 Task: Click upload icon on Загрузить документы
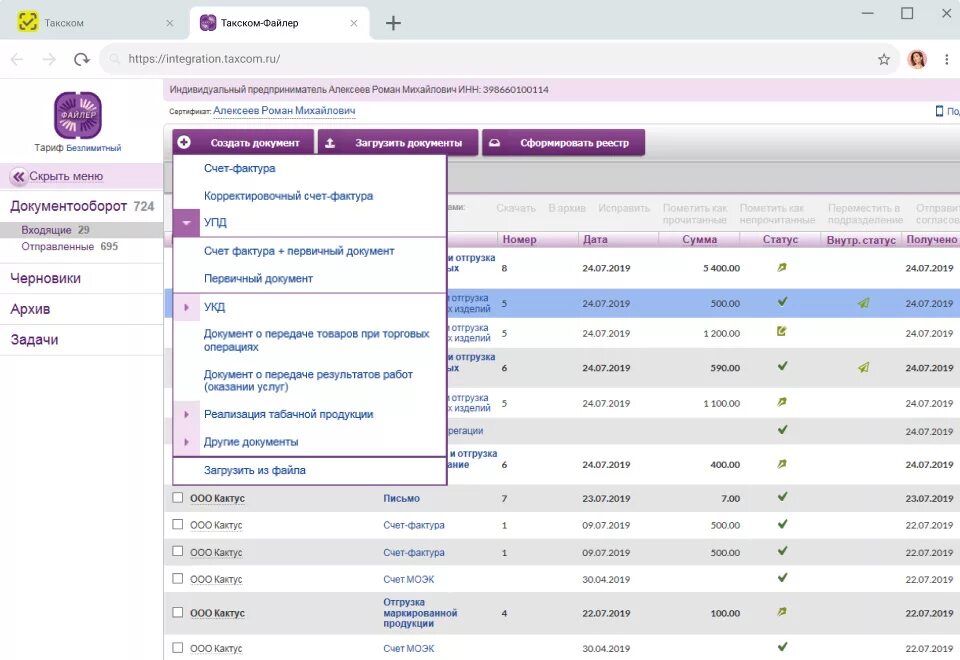coord(329,143)
